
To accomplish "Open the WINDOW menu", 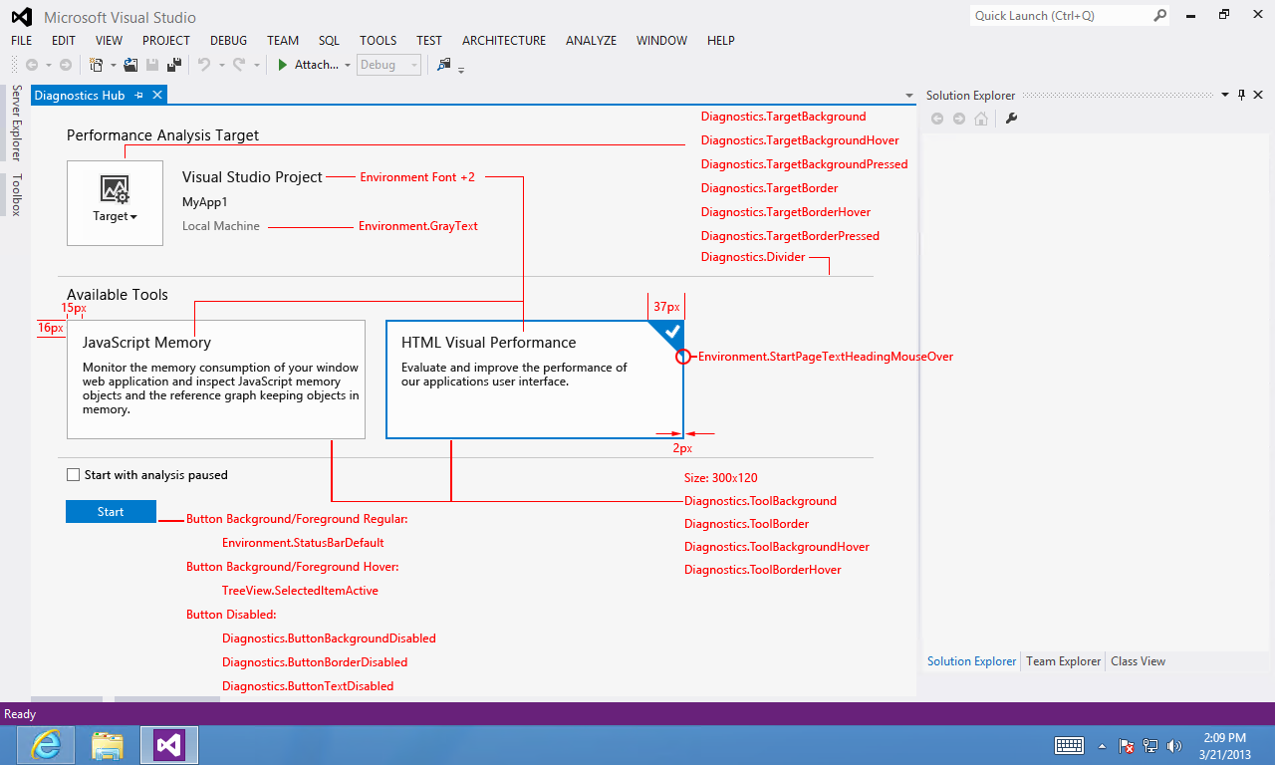I will pos(662,41).
